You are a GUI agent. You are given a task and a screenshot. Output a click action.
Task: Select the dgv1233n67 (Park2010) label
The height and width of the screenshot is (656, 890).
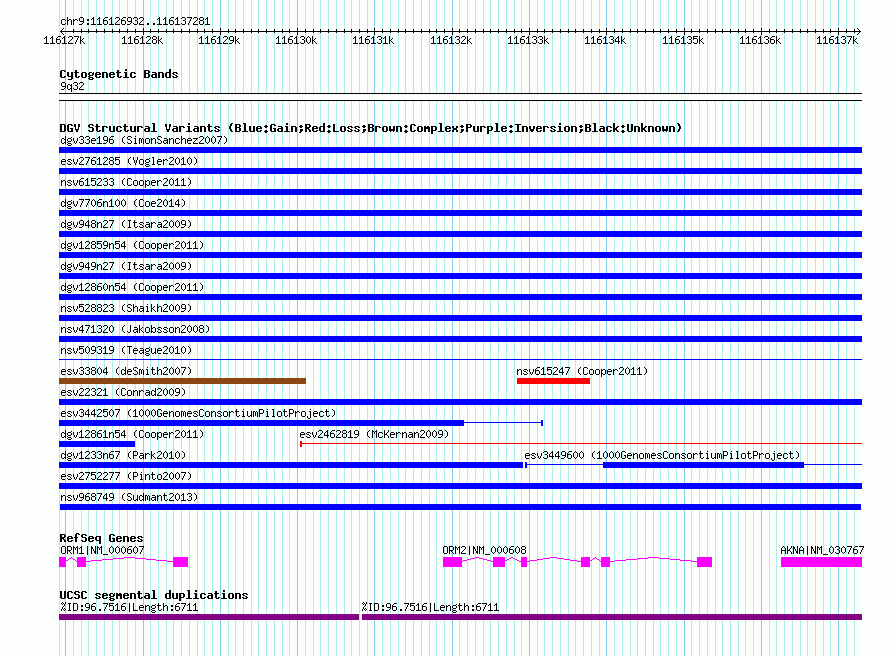123,455
